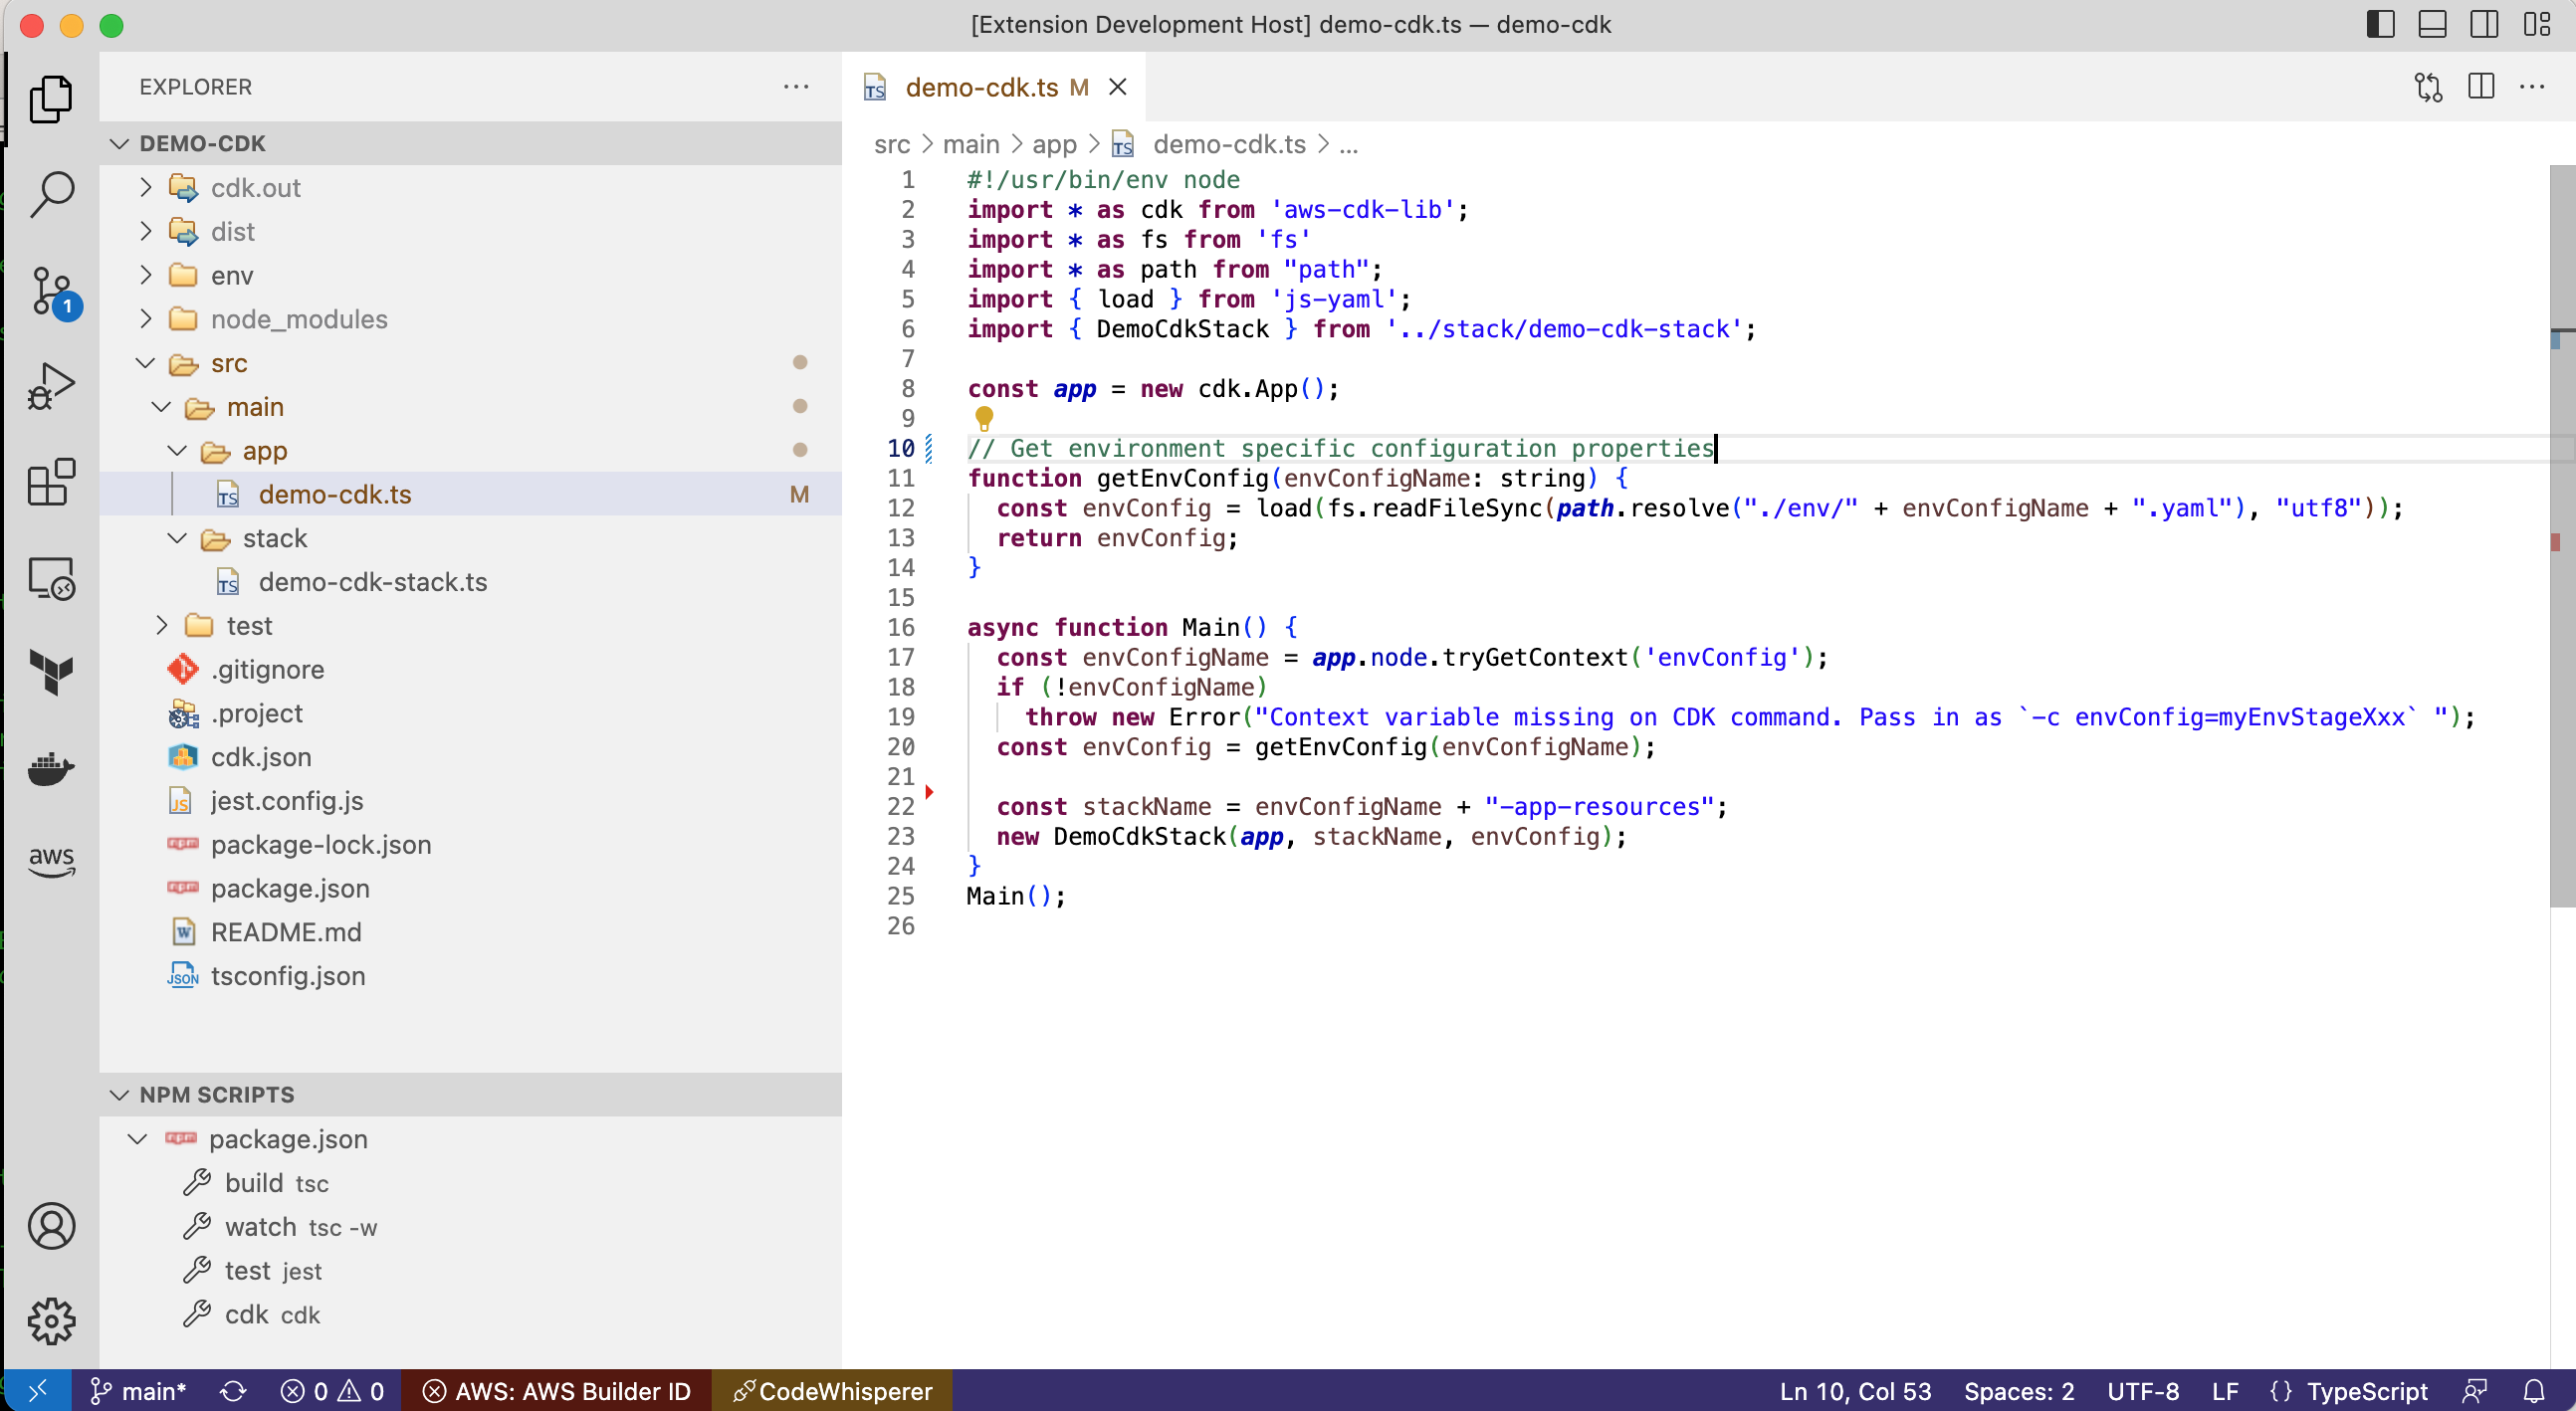Click the lightbulb code action icon
This screenshot has height=1411, width=2576.
point(984,417)
